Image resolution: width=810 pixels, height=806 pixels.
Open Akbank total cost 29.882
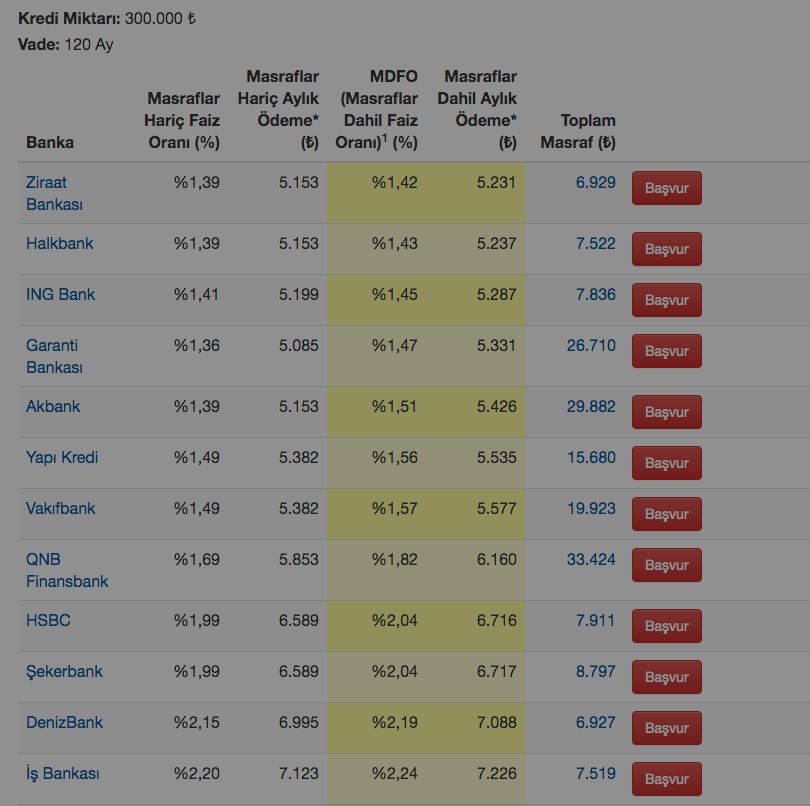point(591,406)
